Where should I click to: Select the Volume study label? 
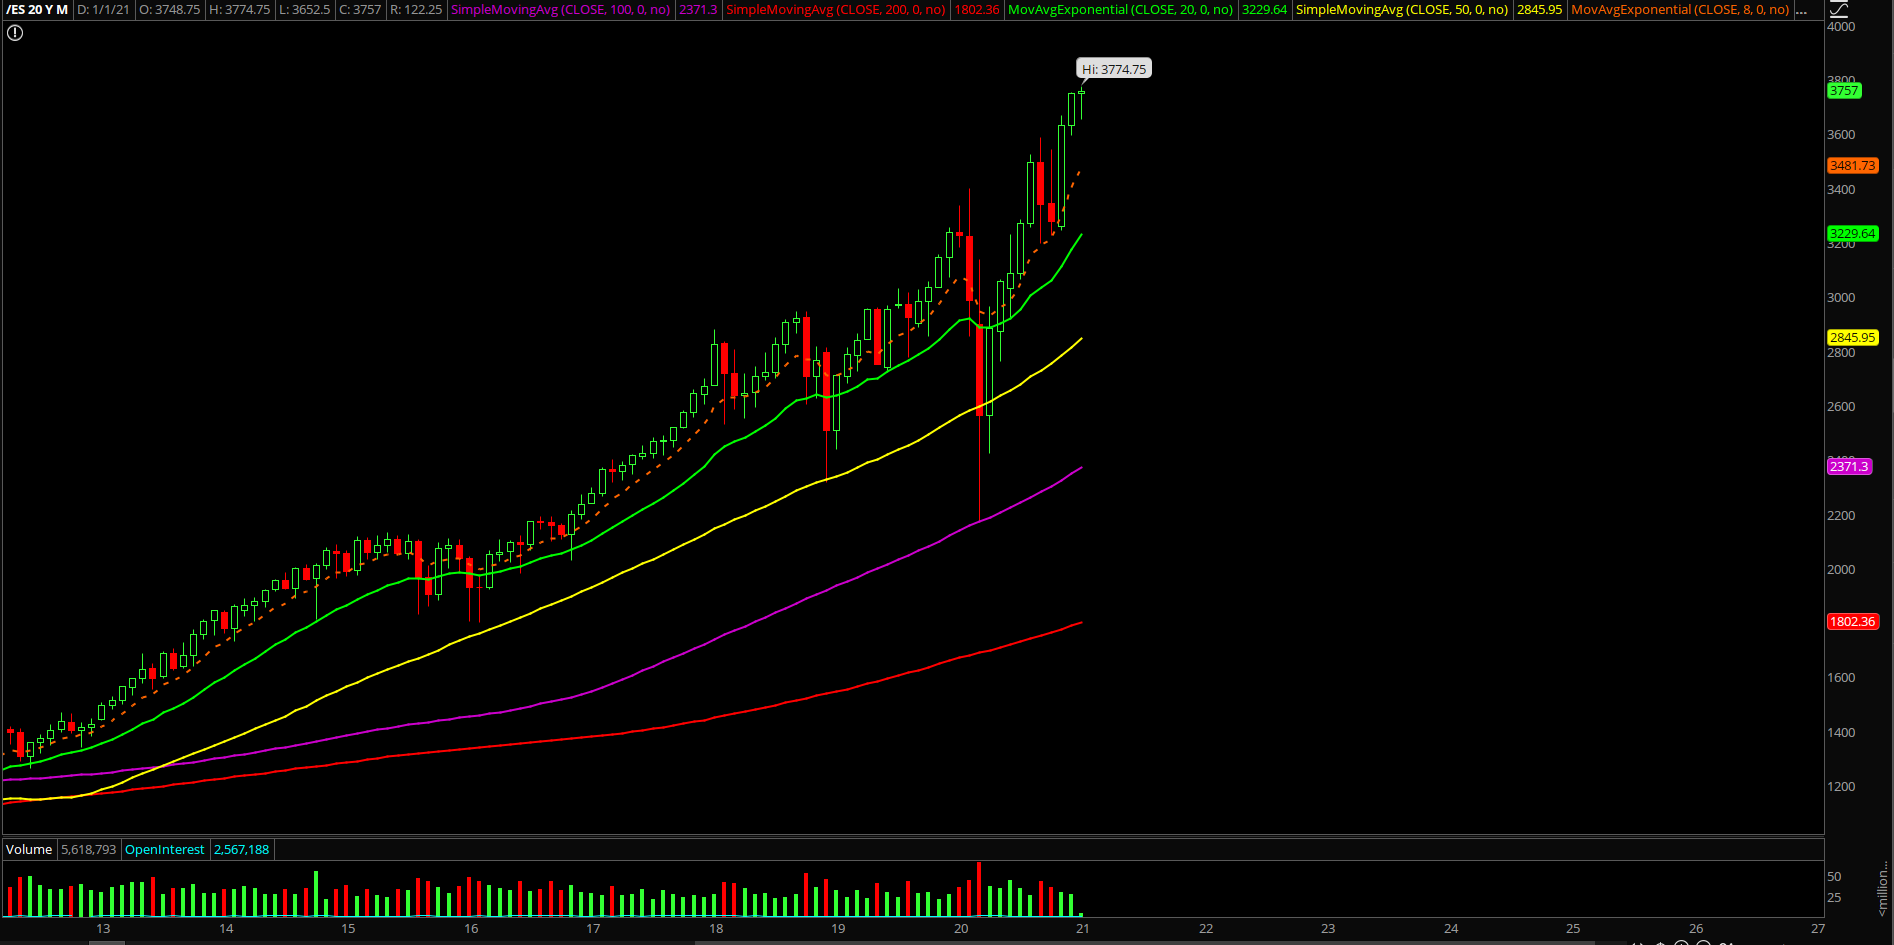[29, 849]
